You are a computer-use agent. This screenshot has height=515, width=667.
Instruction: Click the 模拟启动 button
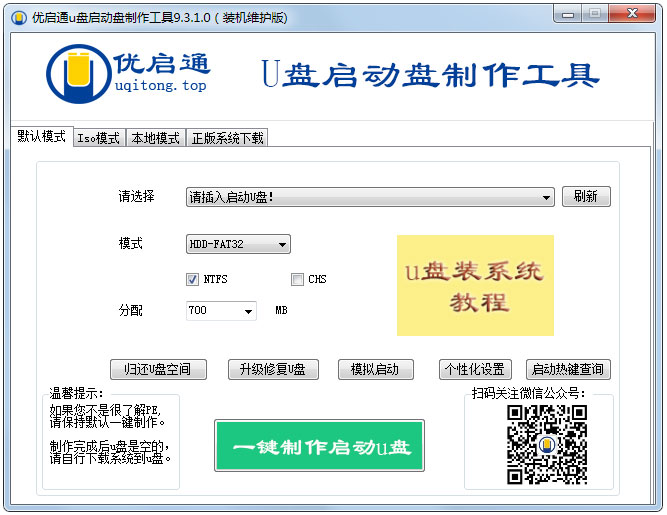point(376,369)
